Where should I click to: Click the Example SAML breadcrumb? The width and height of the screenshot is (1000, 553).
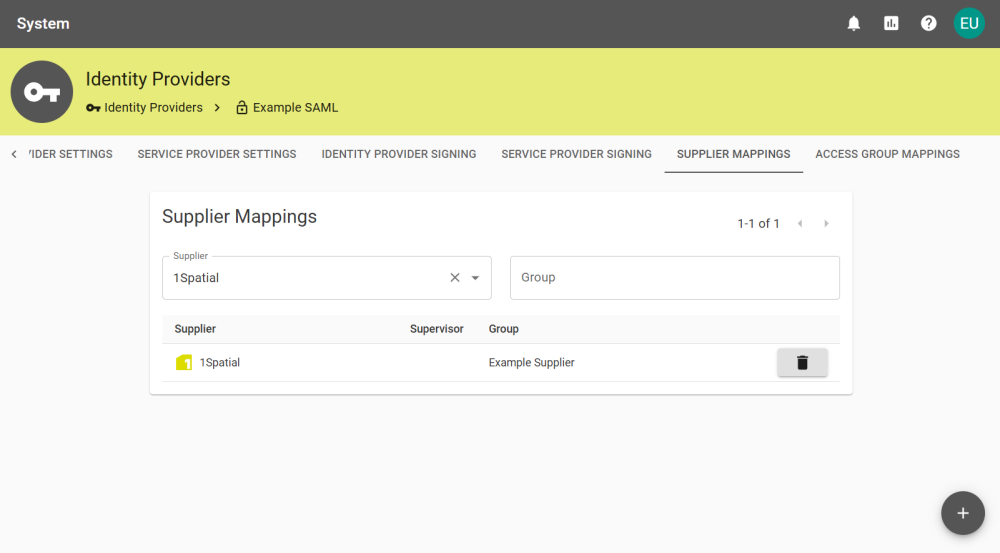(287, 108)
